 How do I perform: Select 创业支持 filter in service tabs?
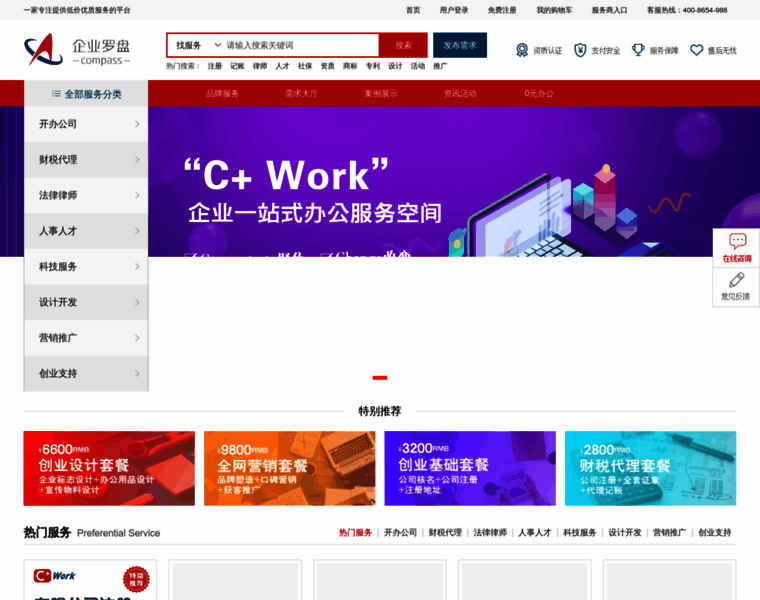(714, 533)
